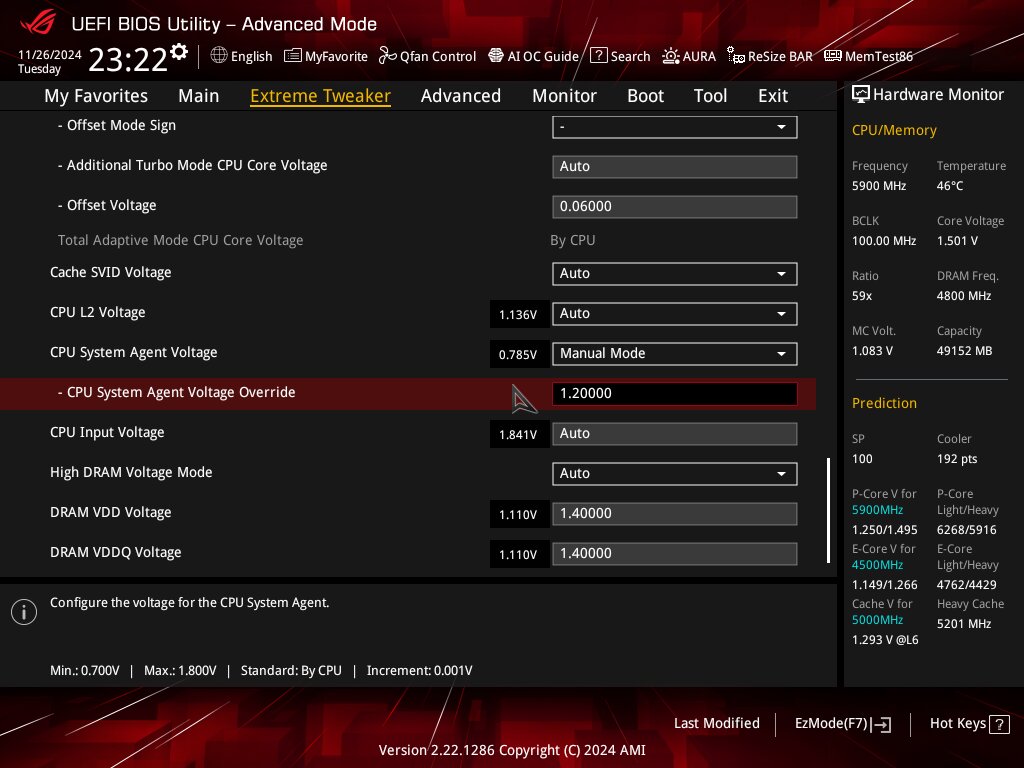Open CPU L2 Voltage dropdown

674,313
